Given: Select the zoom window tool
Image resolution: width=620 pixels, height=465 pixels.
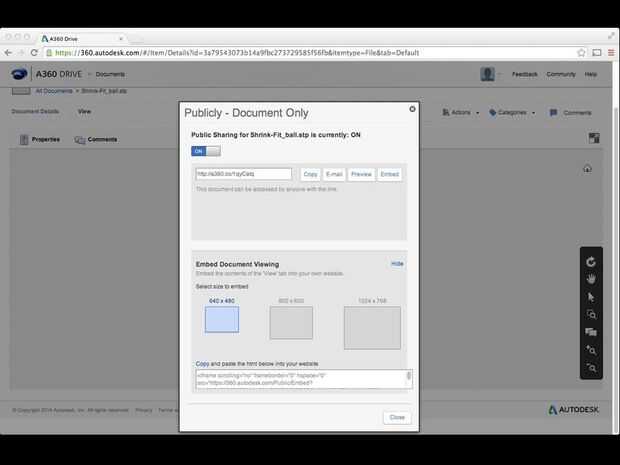Looking at the screenshot, I should click(591, 315).
